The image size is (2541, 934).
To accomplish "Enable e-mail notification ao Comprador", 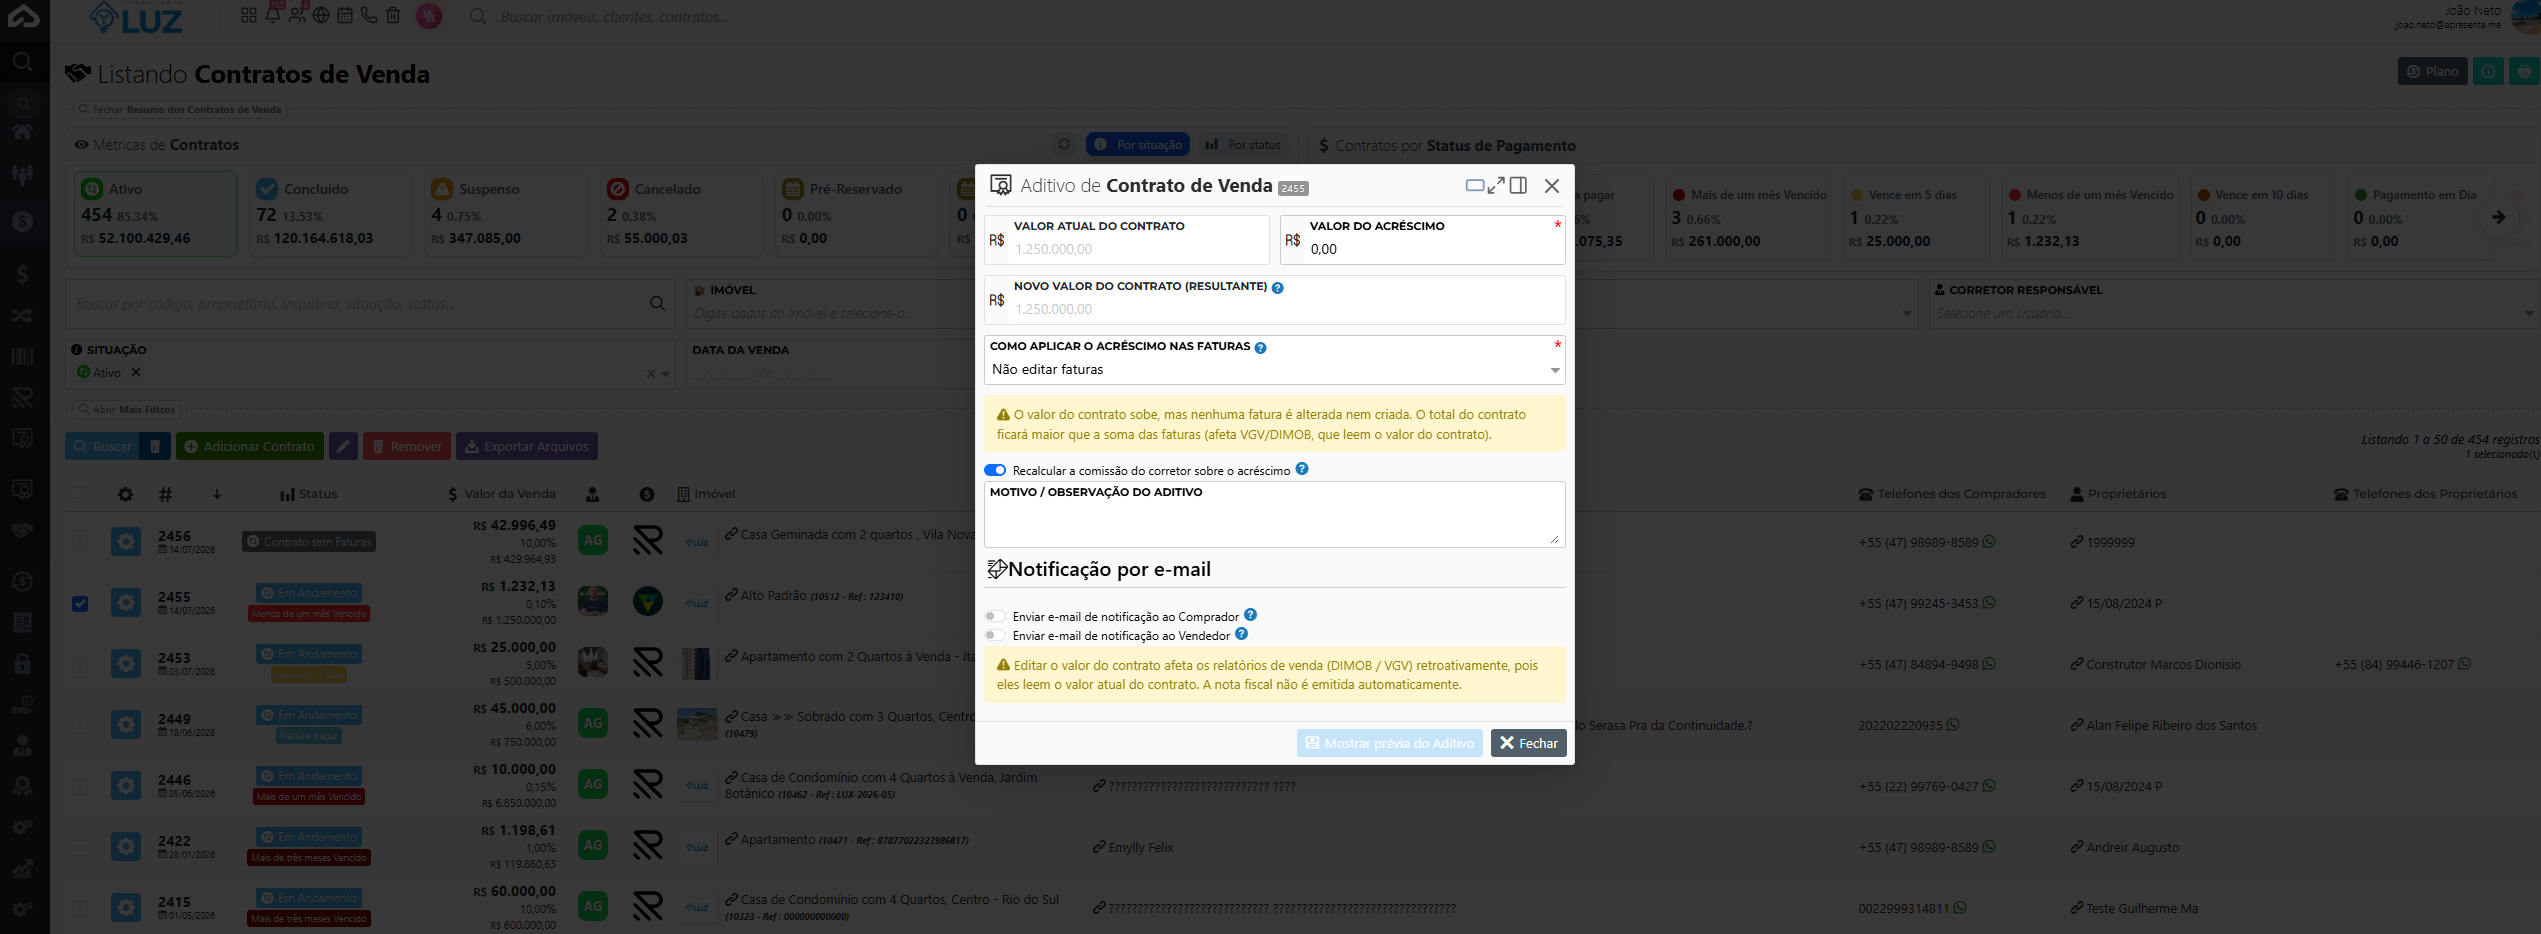I will (x=995, y=616).
